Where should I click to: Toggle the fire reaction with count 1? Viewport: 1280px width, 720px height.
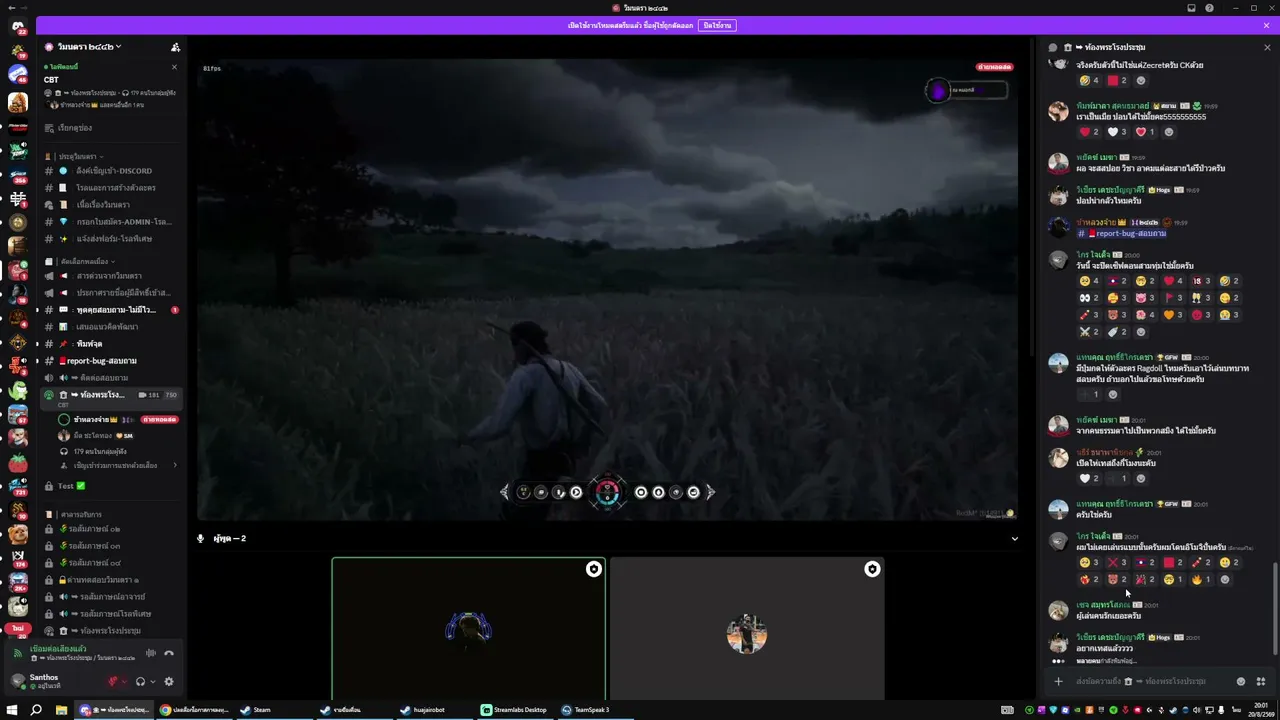pyautogui.click(x=1202, y=580)
